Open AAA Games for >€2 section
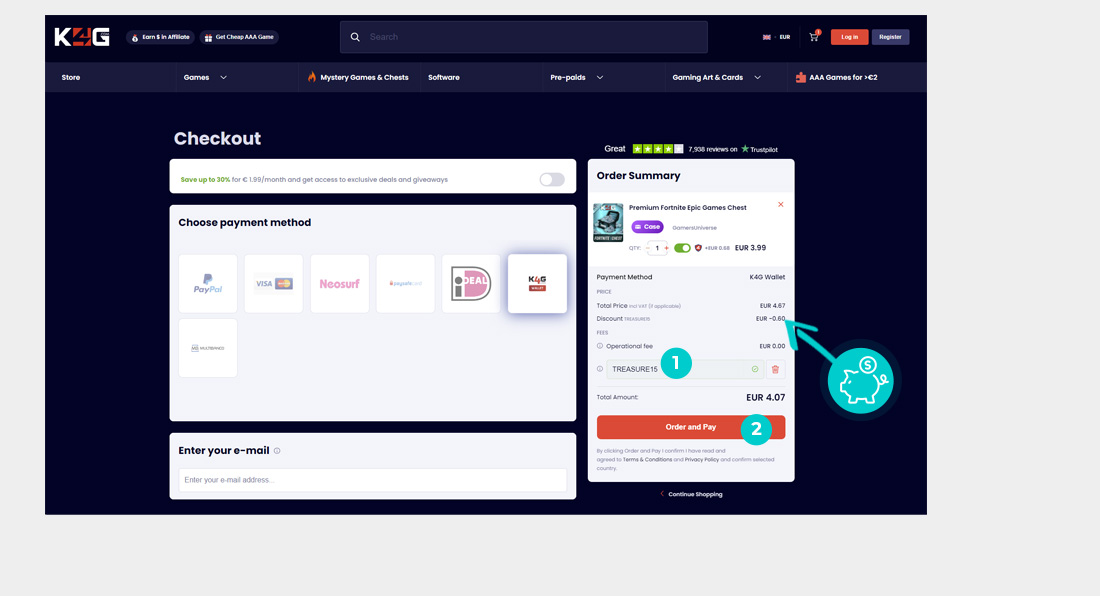 point(836,78)
